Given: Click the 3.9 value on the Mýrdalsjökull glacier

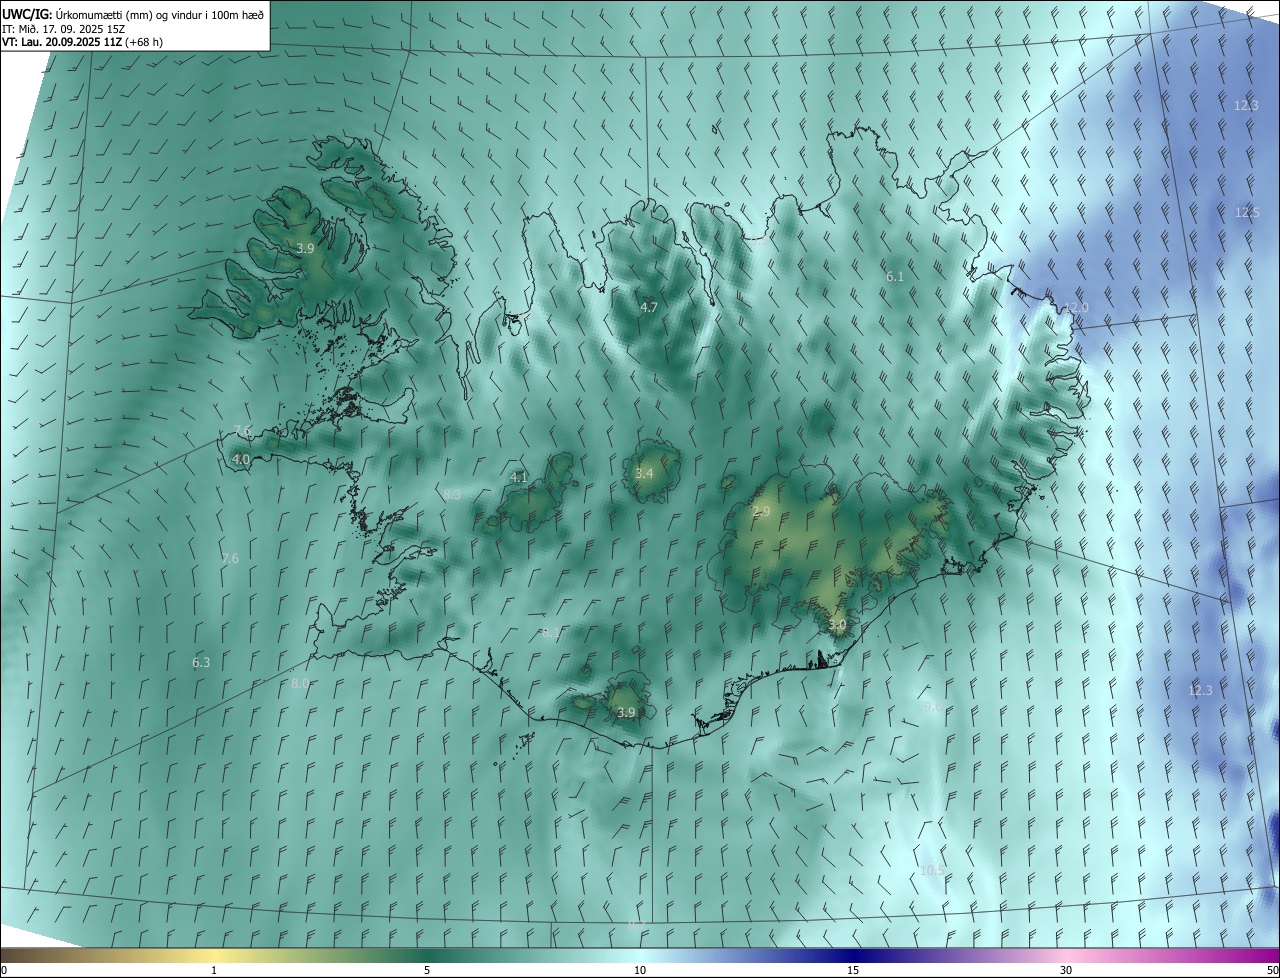Looking at the screenshot, I should (626, 712).
